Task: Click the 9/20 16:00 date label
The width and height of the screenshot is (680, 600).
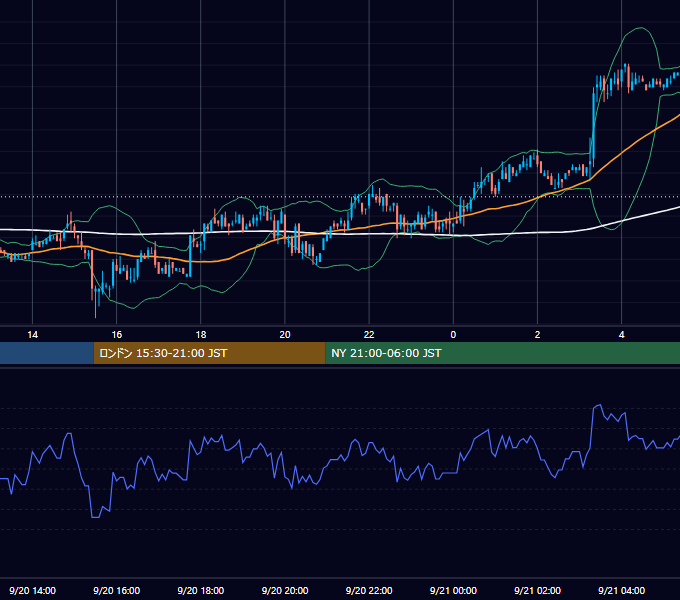Action: (x=117, y=590)
